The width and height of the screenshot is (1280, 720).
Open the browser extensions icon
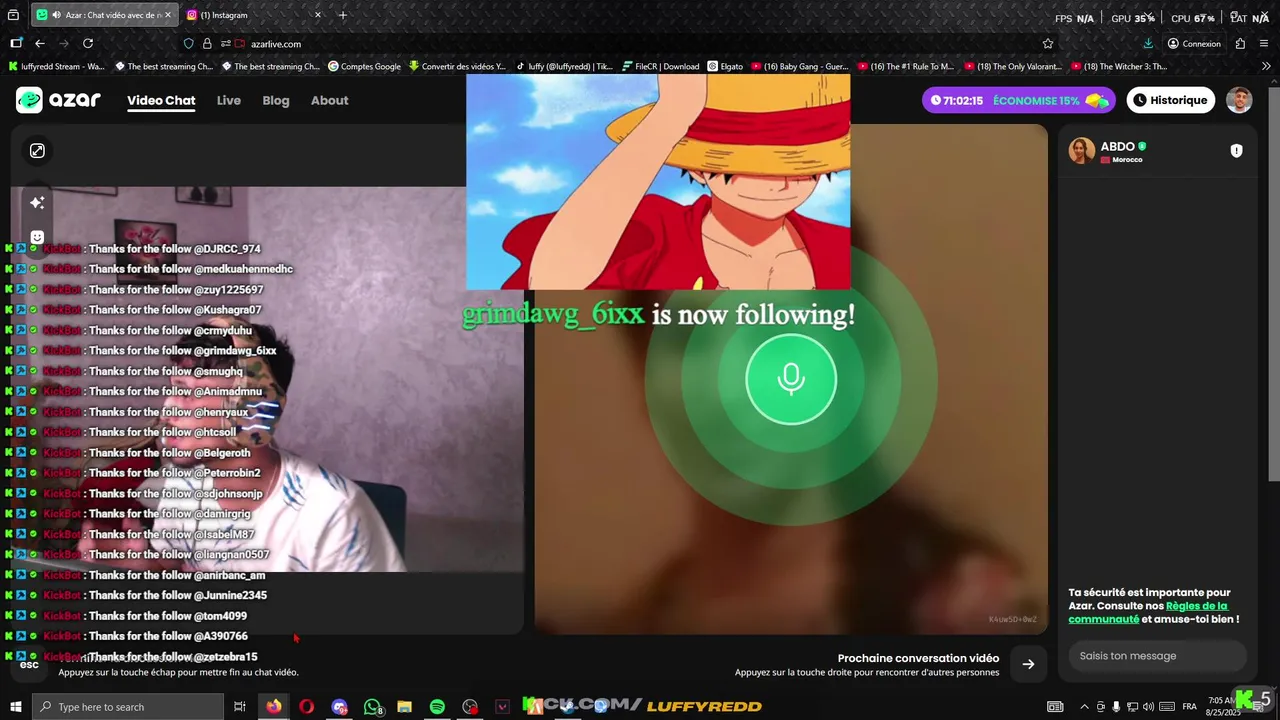(x=1240, y=43)
